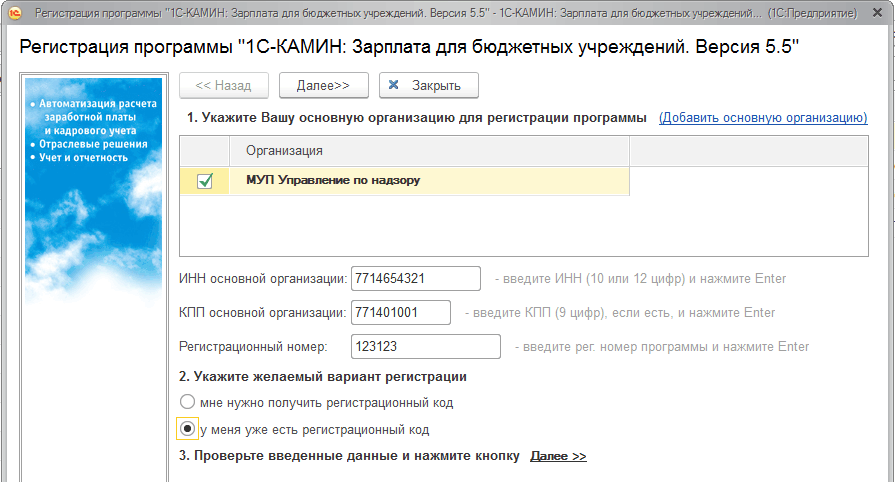Image resolution: width=895 pixels, height=482 pixels.
Task: Click the ИНН основной организации input field
Action: click(416, 278)
